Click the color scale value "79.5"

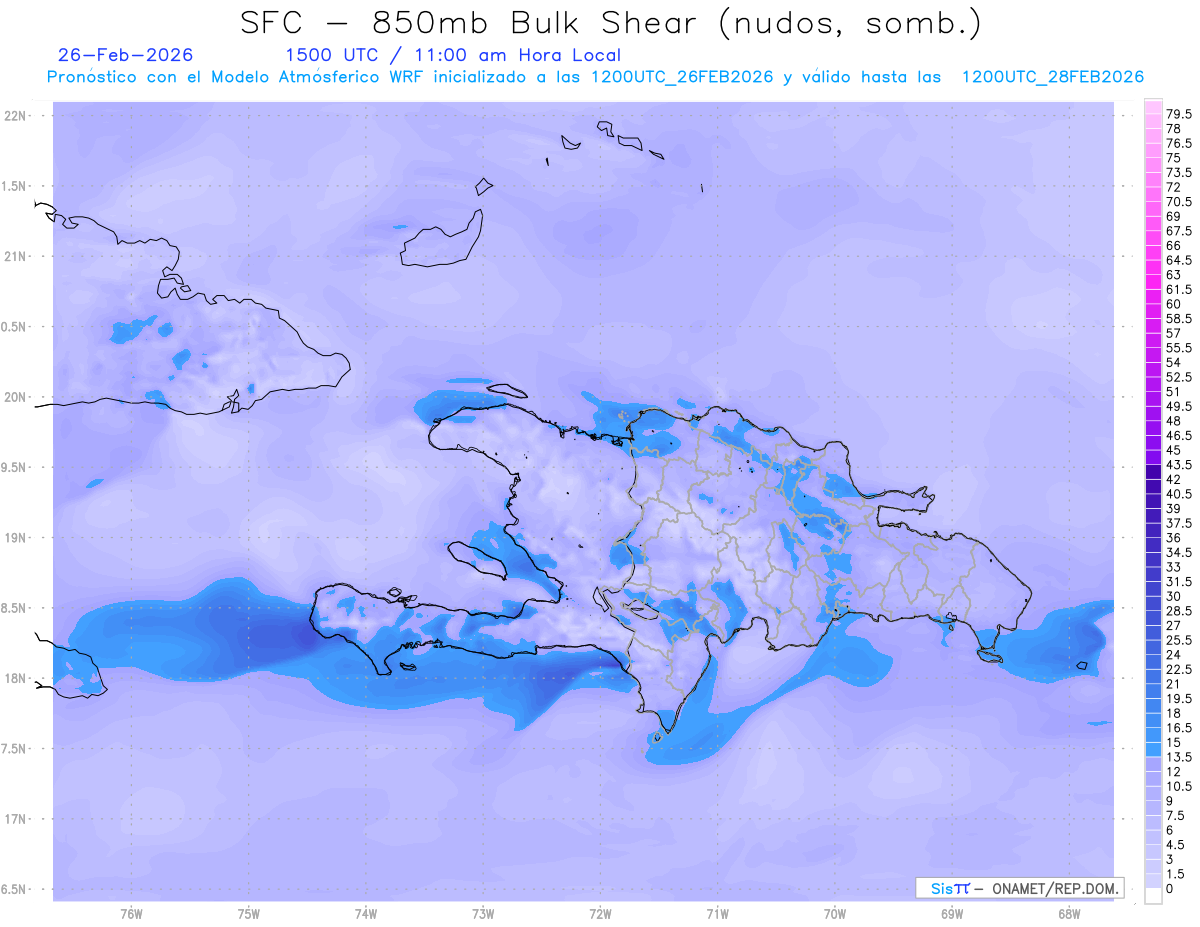pyautogui.click(x=1180, y=114)
